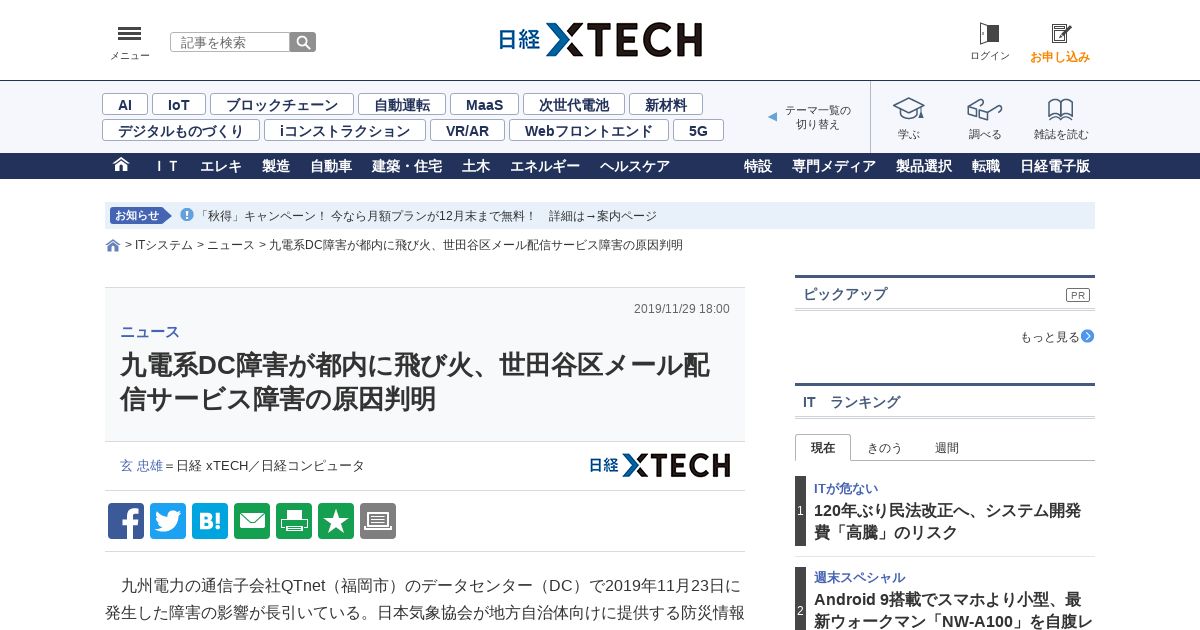1200x630 pixels.
Task: Click the ITシステム breadcrumb link
Action: click(164, 245)
